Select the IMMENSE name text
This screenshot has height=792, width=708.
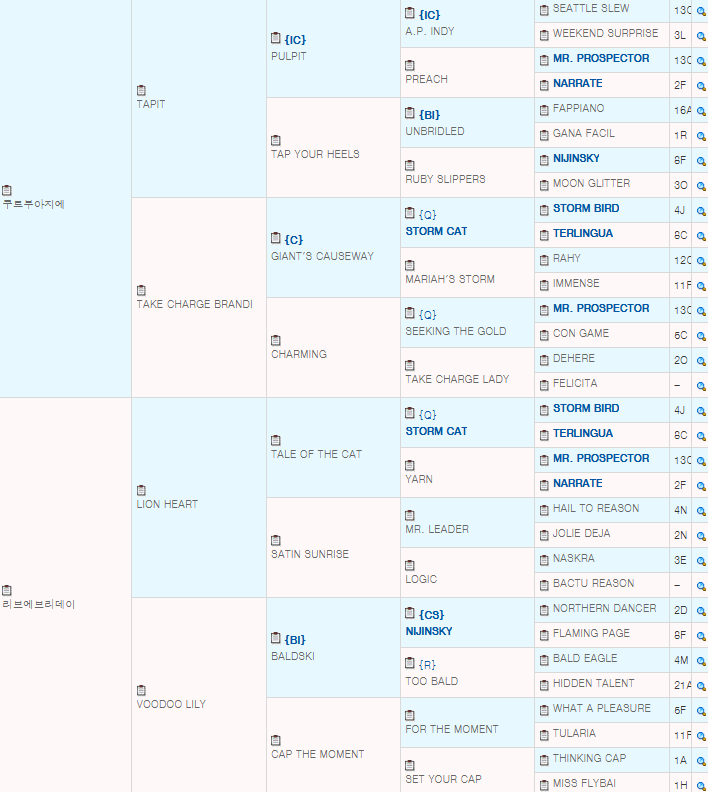576,283
